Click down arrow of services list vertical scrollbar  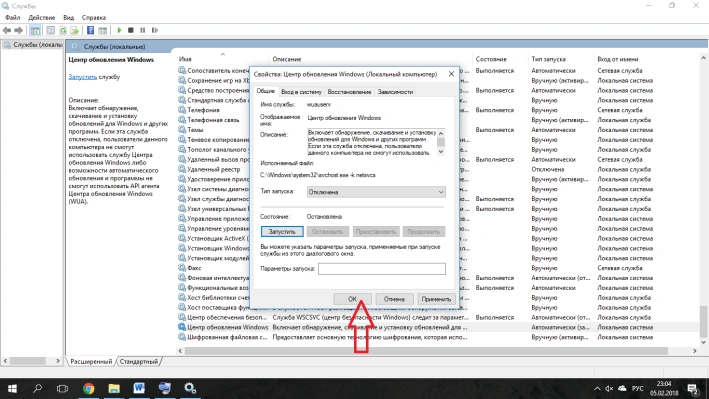point(703,342)
